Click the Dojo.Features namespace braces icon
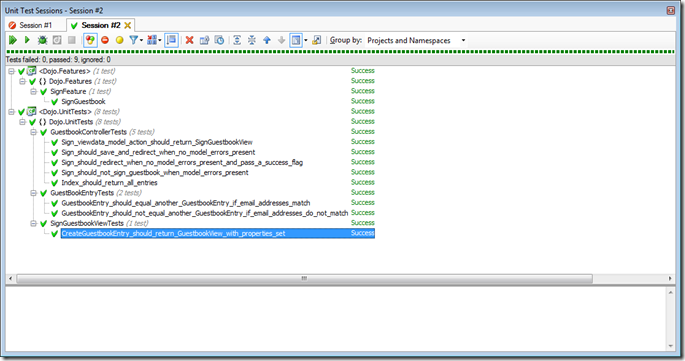This screenshot has width=685, height=361. (42, 81)
